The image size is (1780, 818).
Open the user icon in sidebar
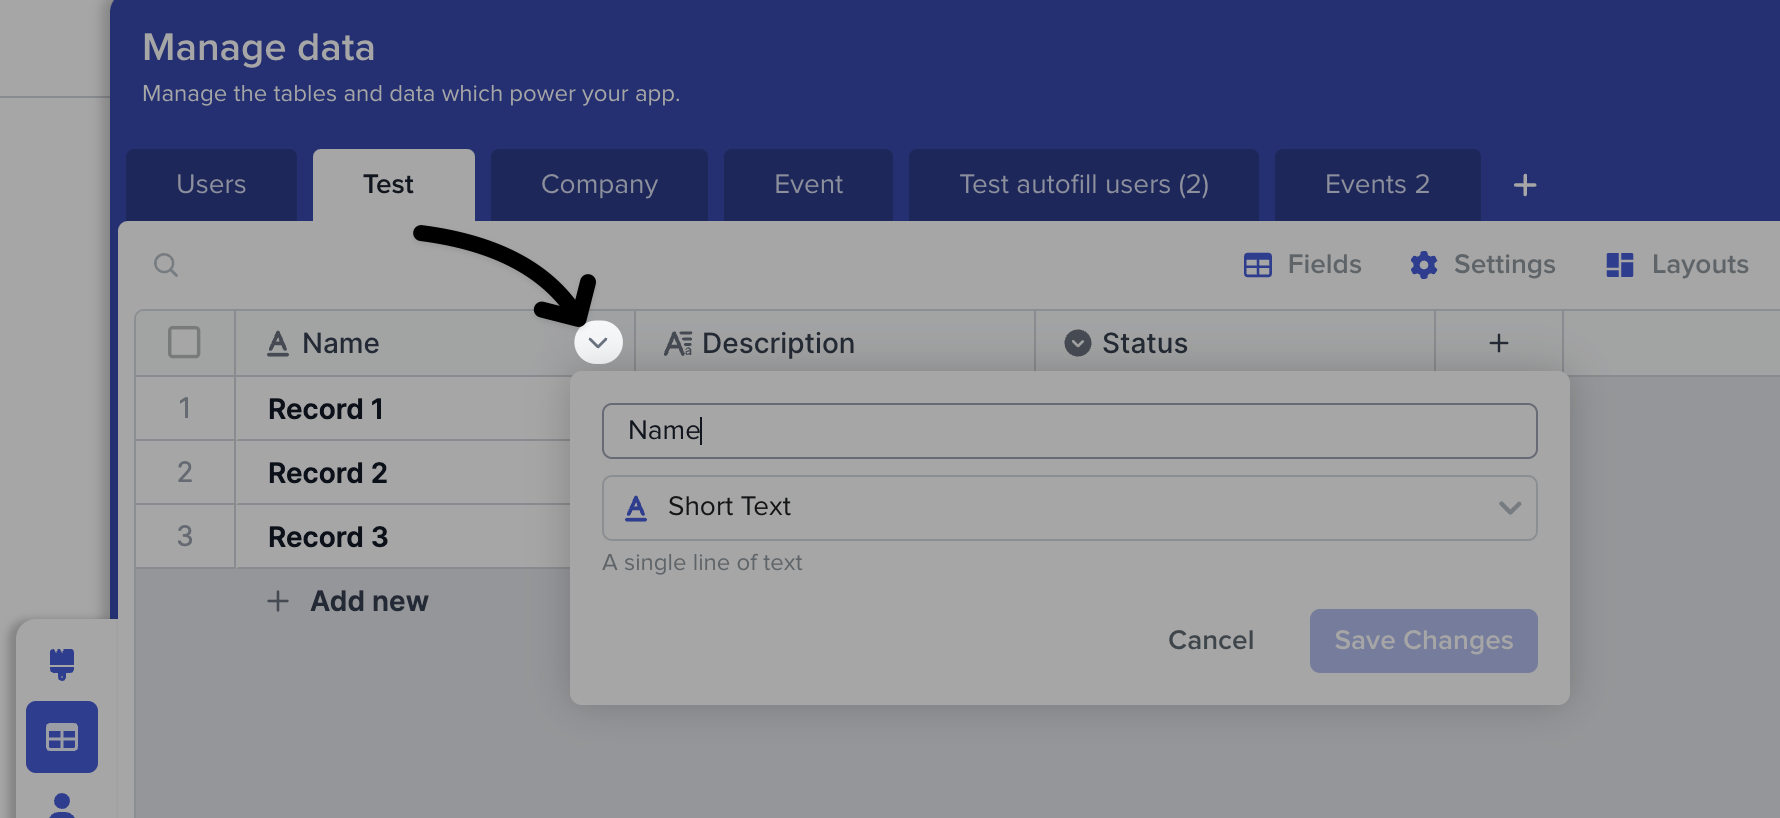coord(62,805)
